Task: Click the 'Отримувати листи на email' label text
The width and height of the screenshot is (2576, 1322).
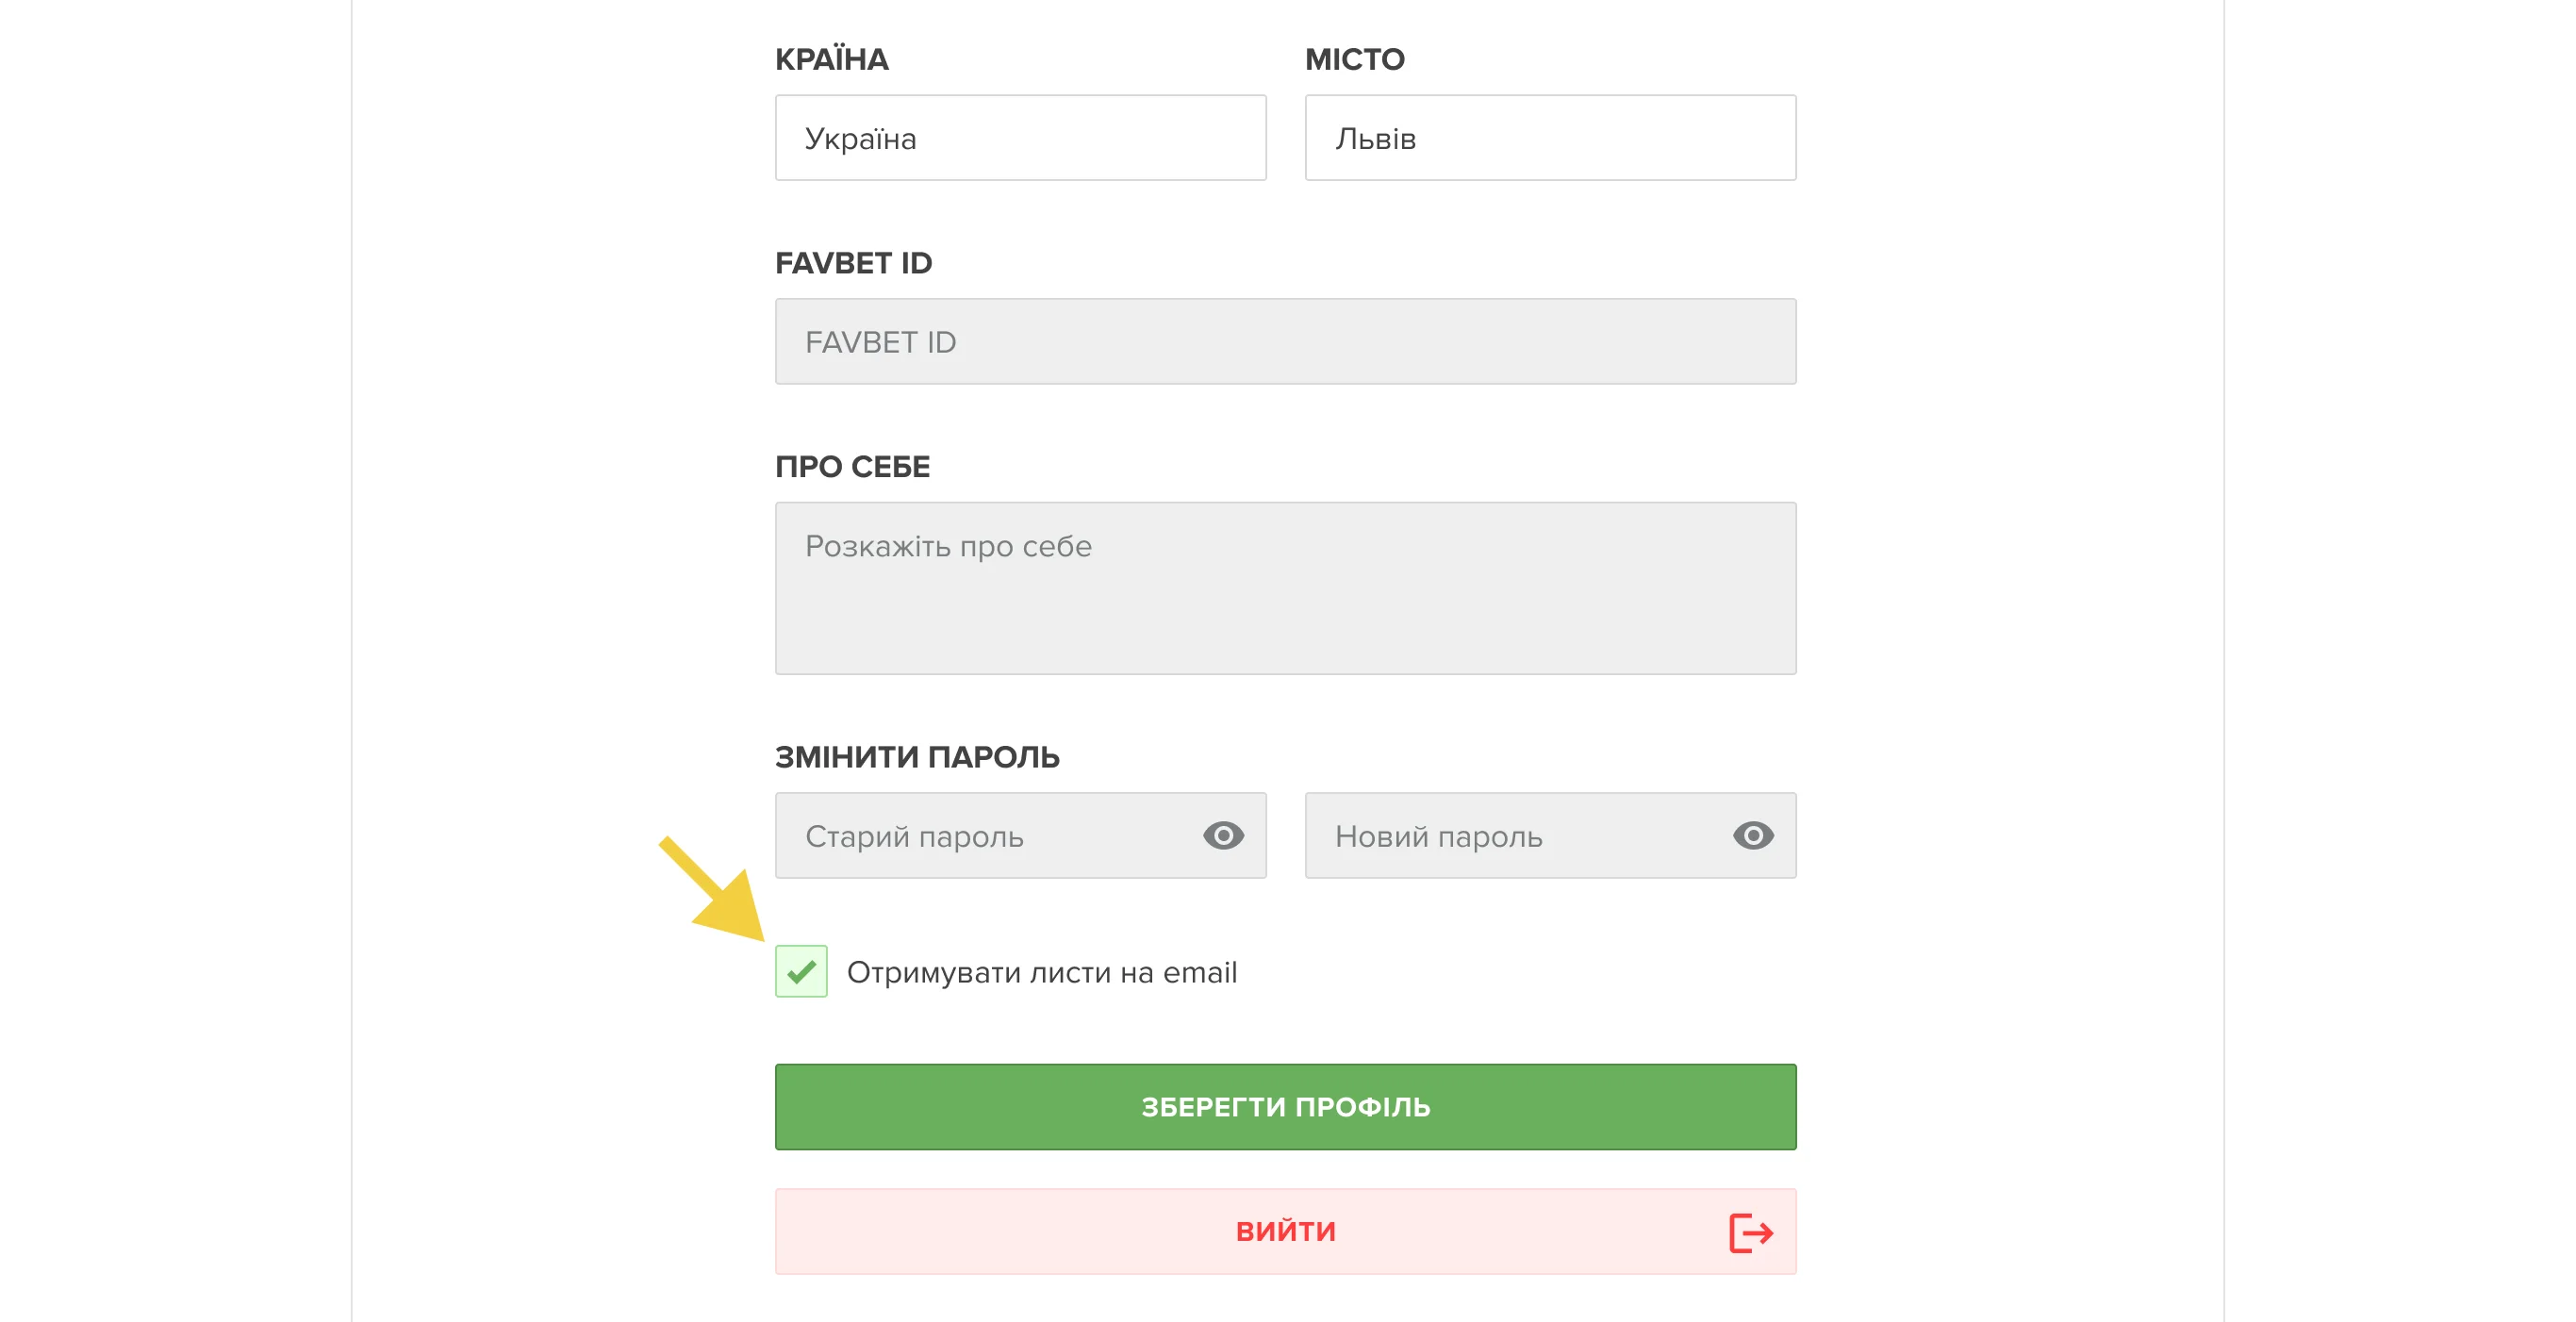Action: click(x=1041, y=972)
